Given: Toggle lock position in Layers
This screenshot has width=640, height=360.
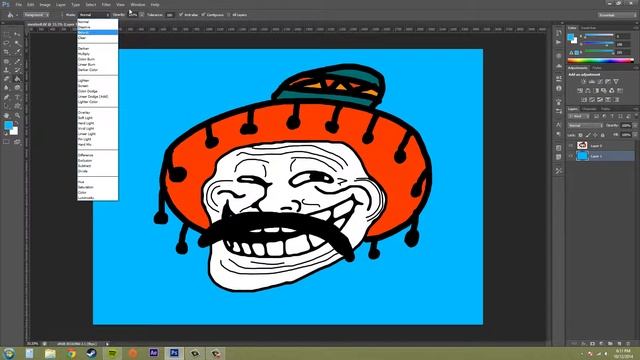Looking at the screenshot, I should [x=595, y=135].
